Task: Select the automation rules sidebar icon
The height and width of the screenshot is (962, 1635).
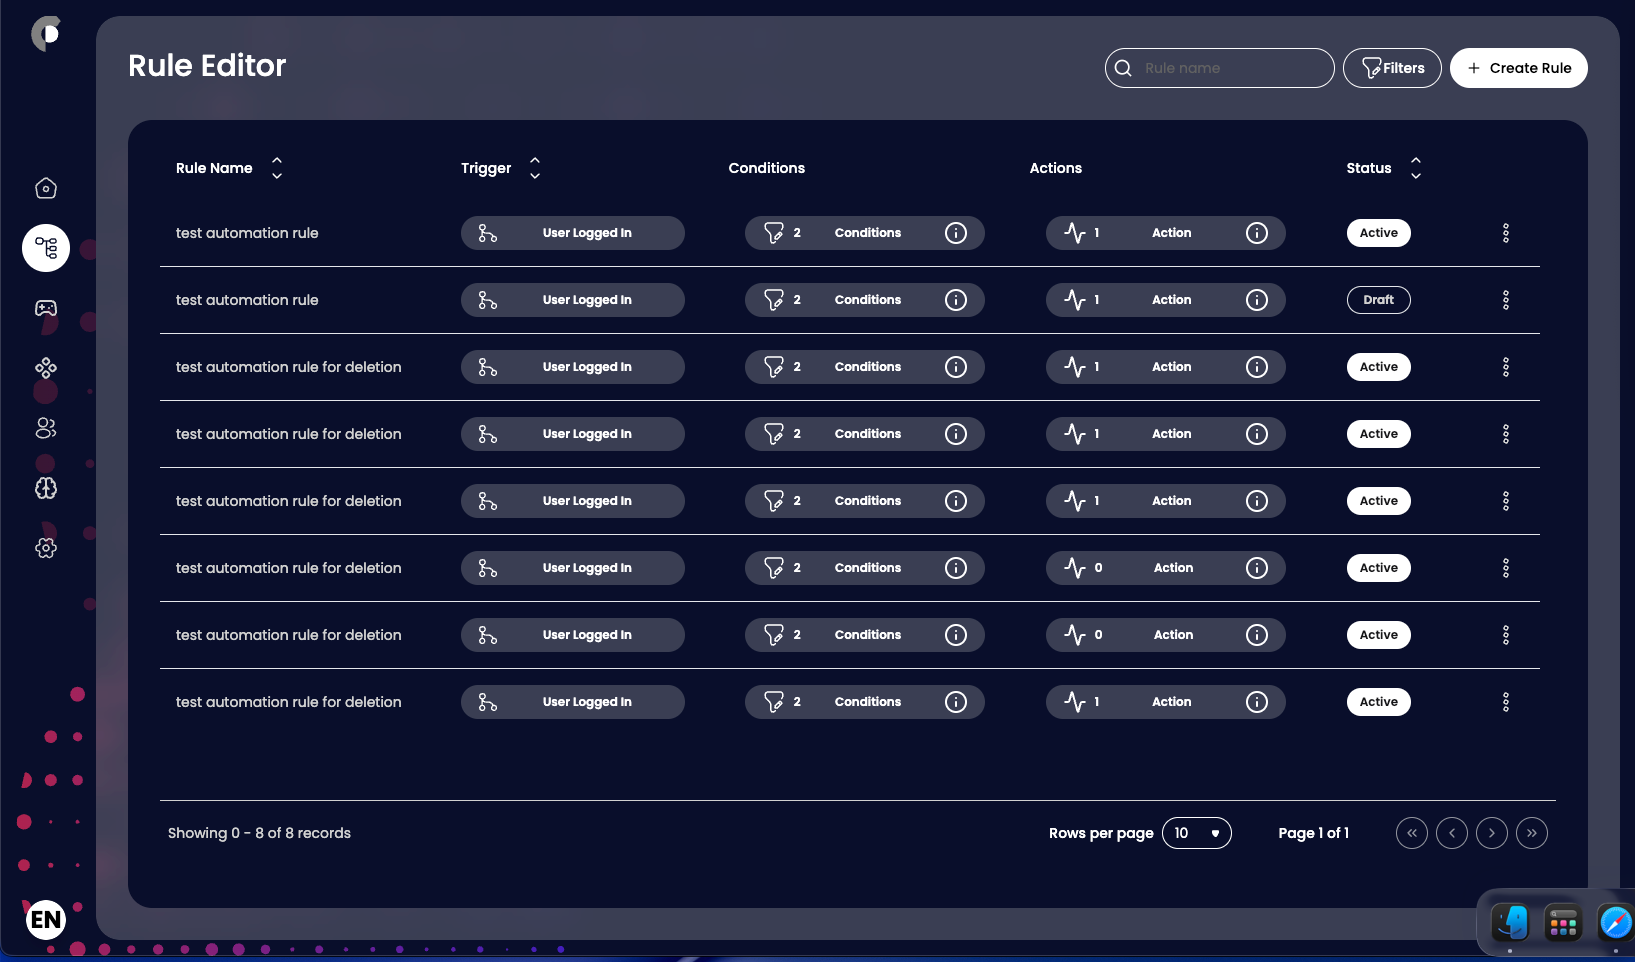Action: pyautogui.click(x=45, y=248)
